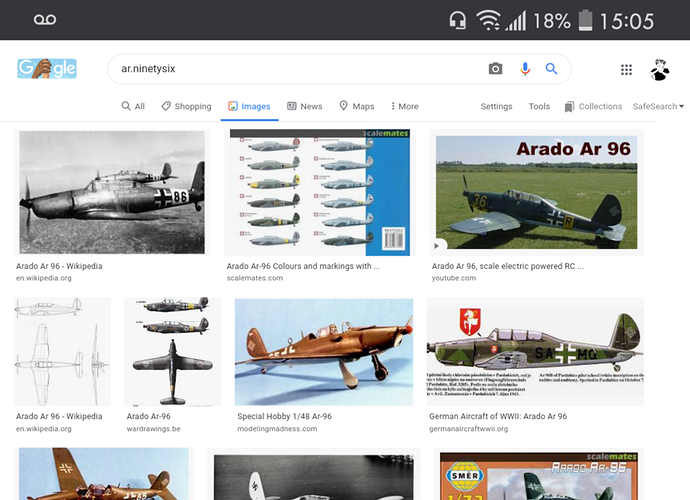
Task: Open the Maps tab
Action: (x=357, y=106)
